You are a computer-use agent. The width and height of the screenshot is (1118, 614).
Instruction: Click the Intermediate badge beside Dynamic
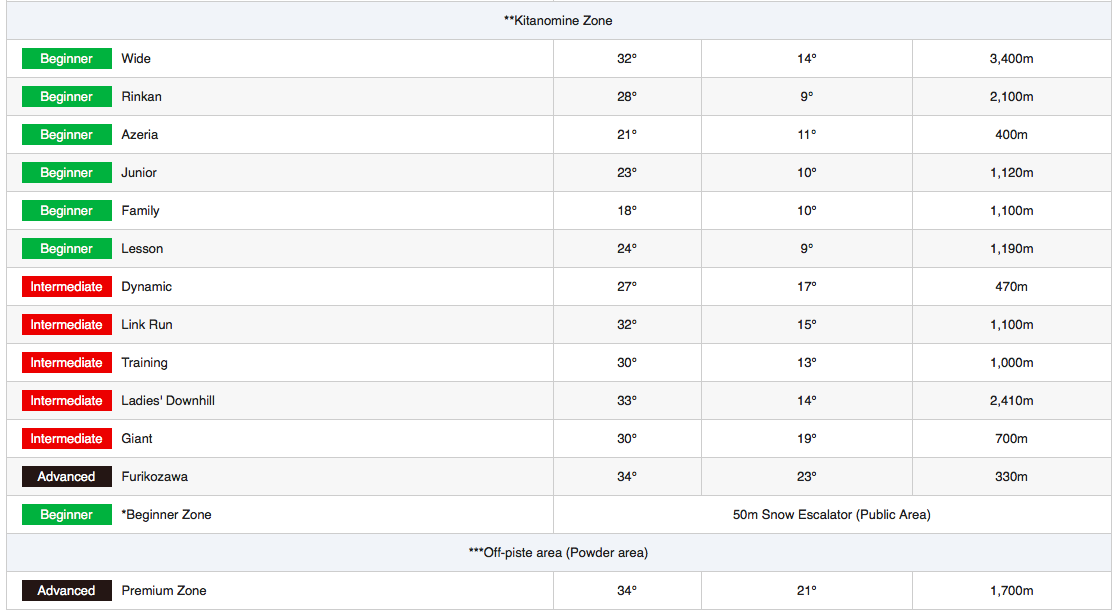click(66, 287)
